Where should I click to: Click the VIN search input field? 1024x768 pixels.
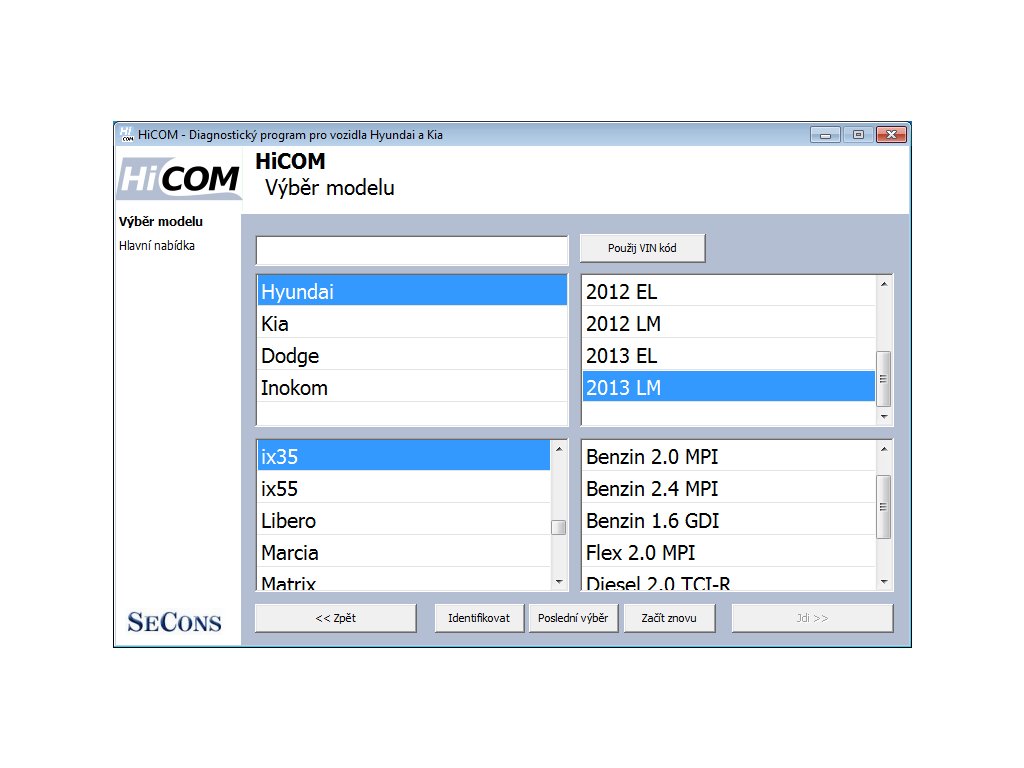click(412, 250)
